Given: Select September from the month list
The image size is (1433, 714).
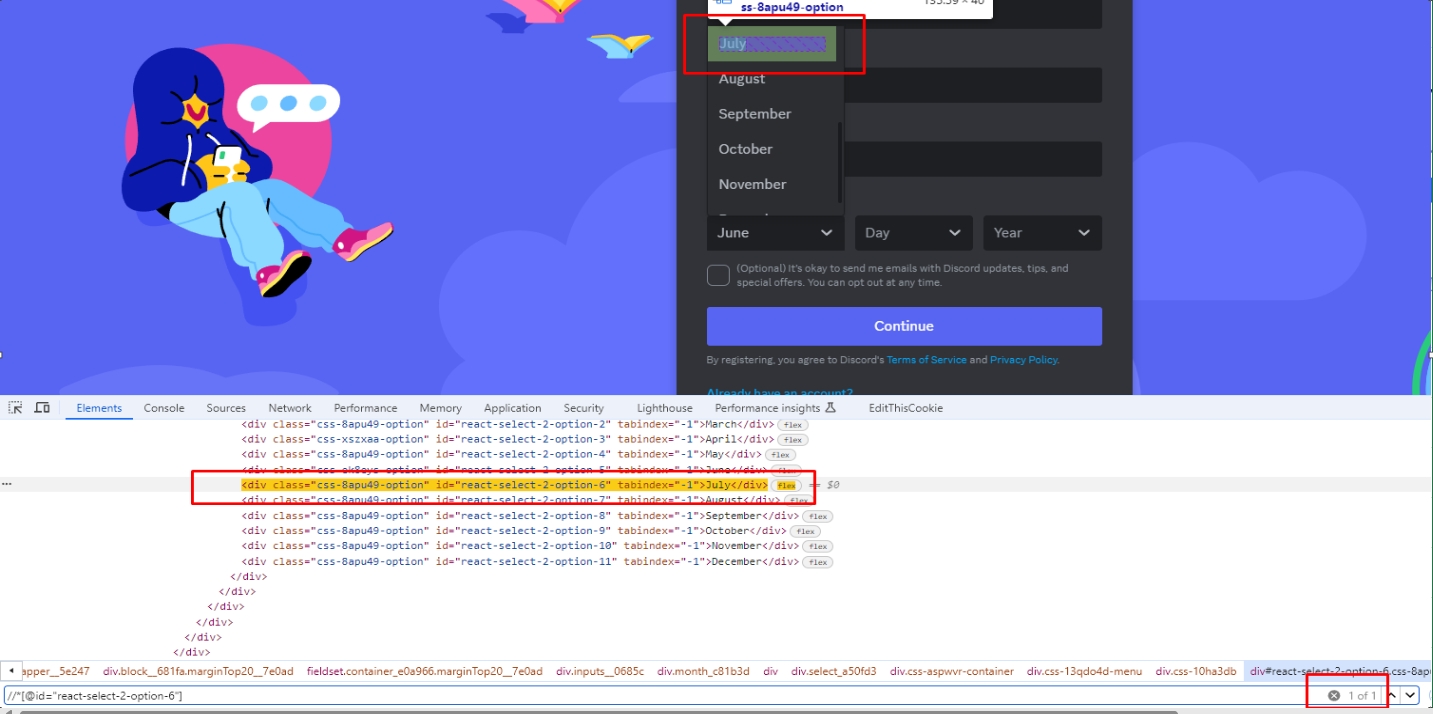Looking at the screenshot, I should tap(755, 114).
